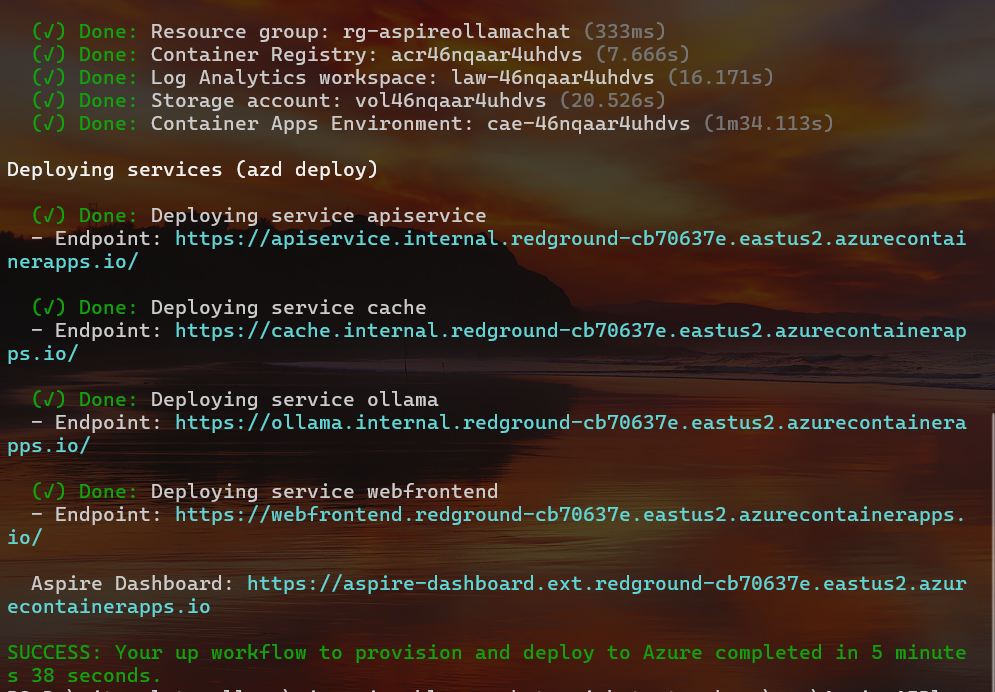This screenshot has width=995, height=692.
Task: Click the 'Container Registry: acr46nqaar4uhdvs' text
Action: pos(366,55)
